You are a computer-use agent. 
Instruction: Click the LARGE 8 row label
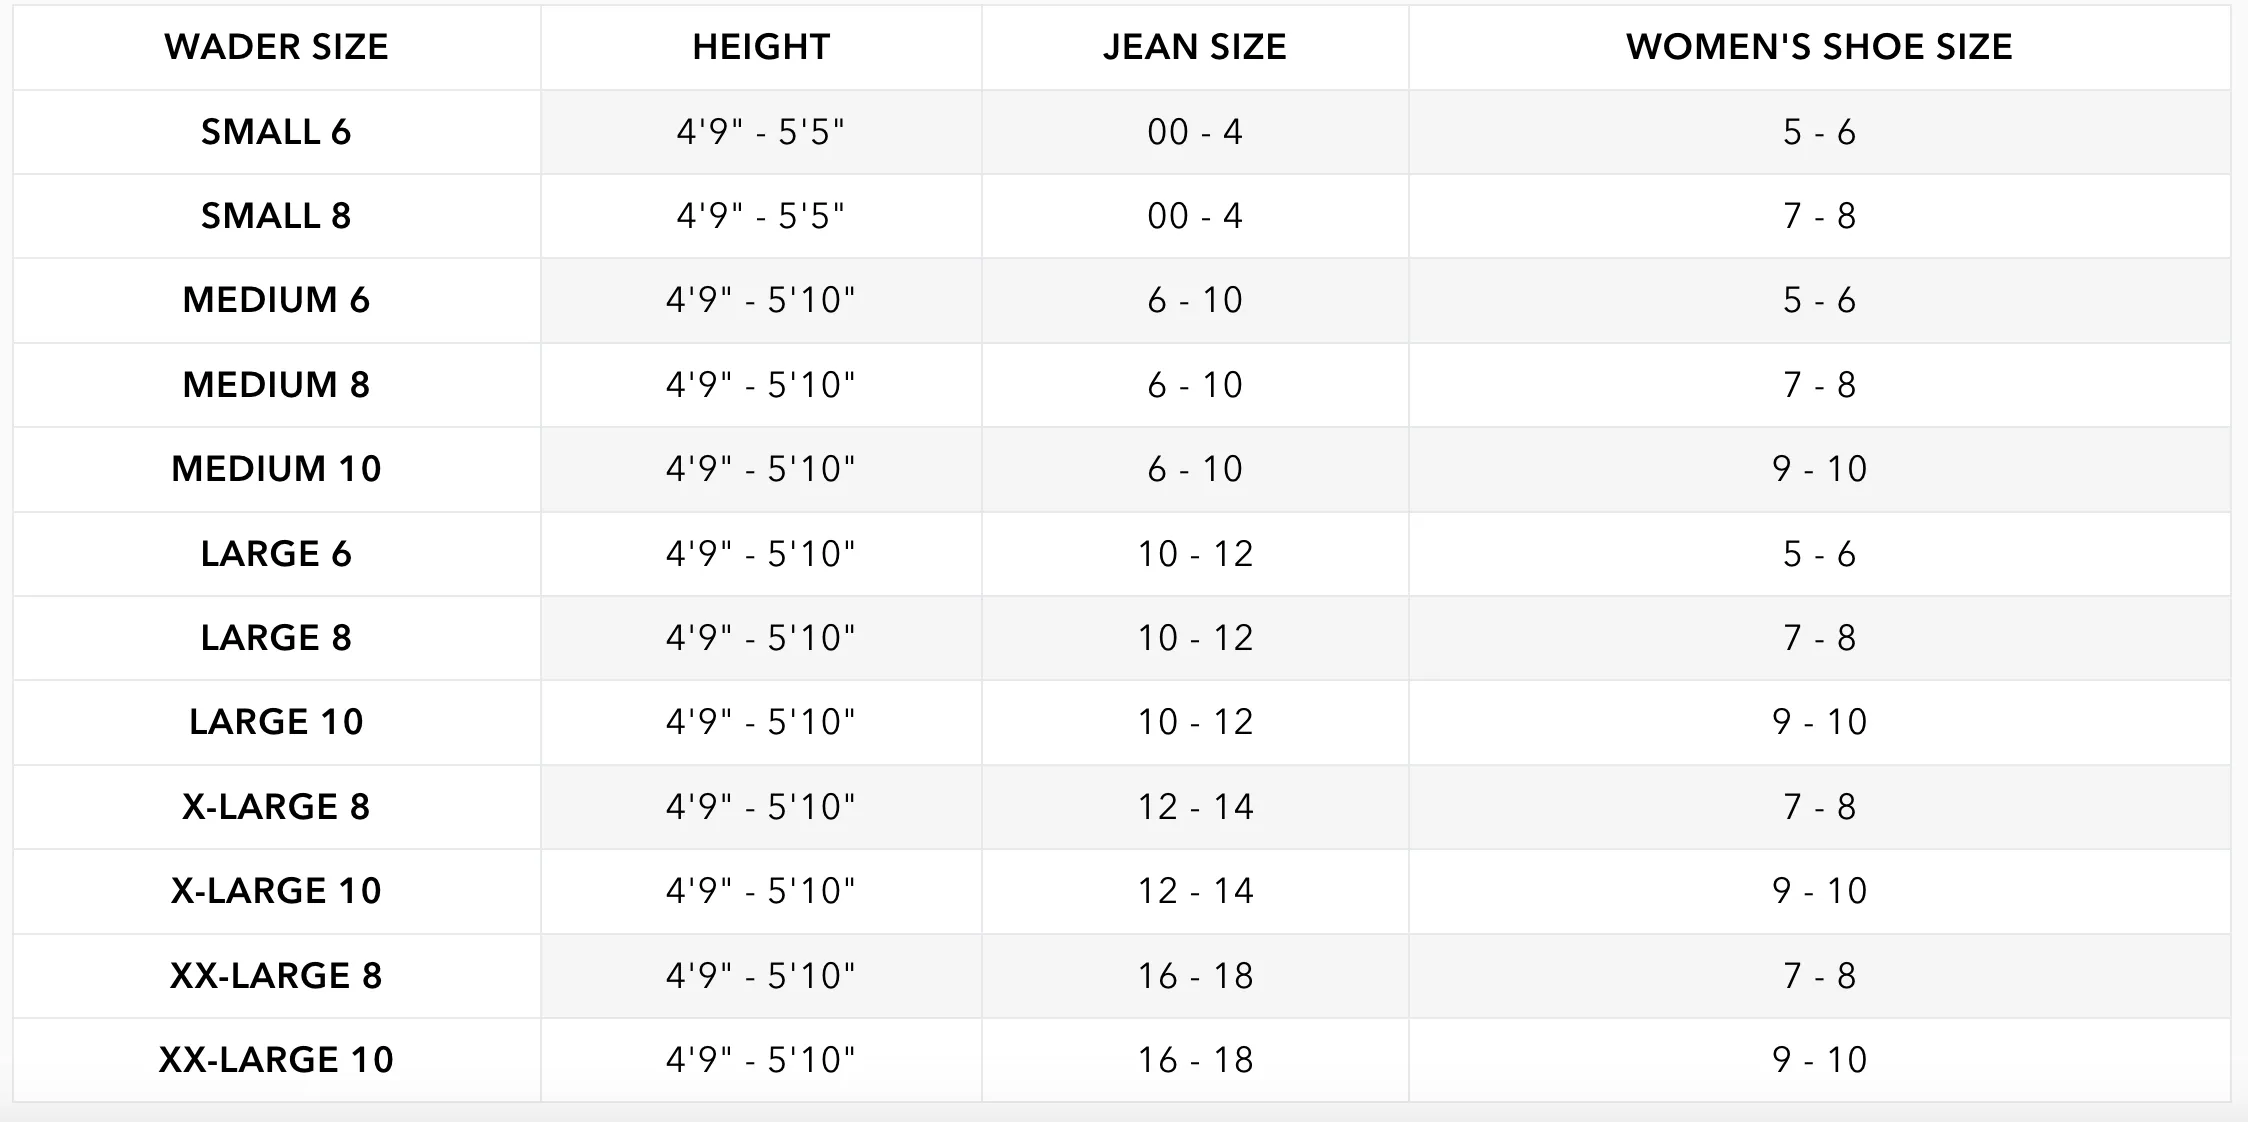[276, 638]
